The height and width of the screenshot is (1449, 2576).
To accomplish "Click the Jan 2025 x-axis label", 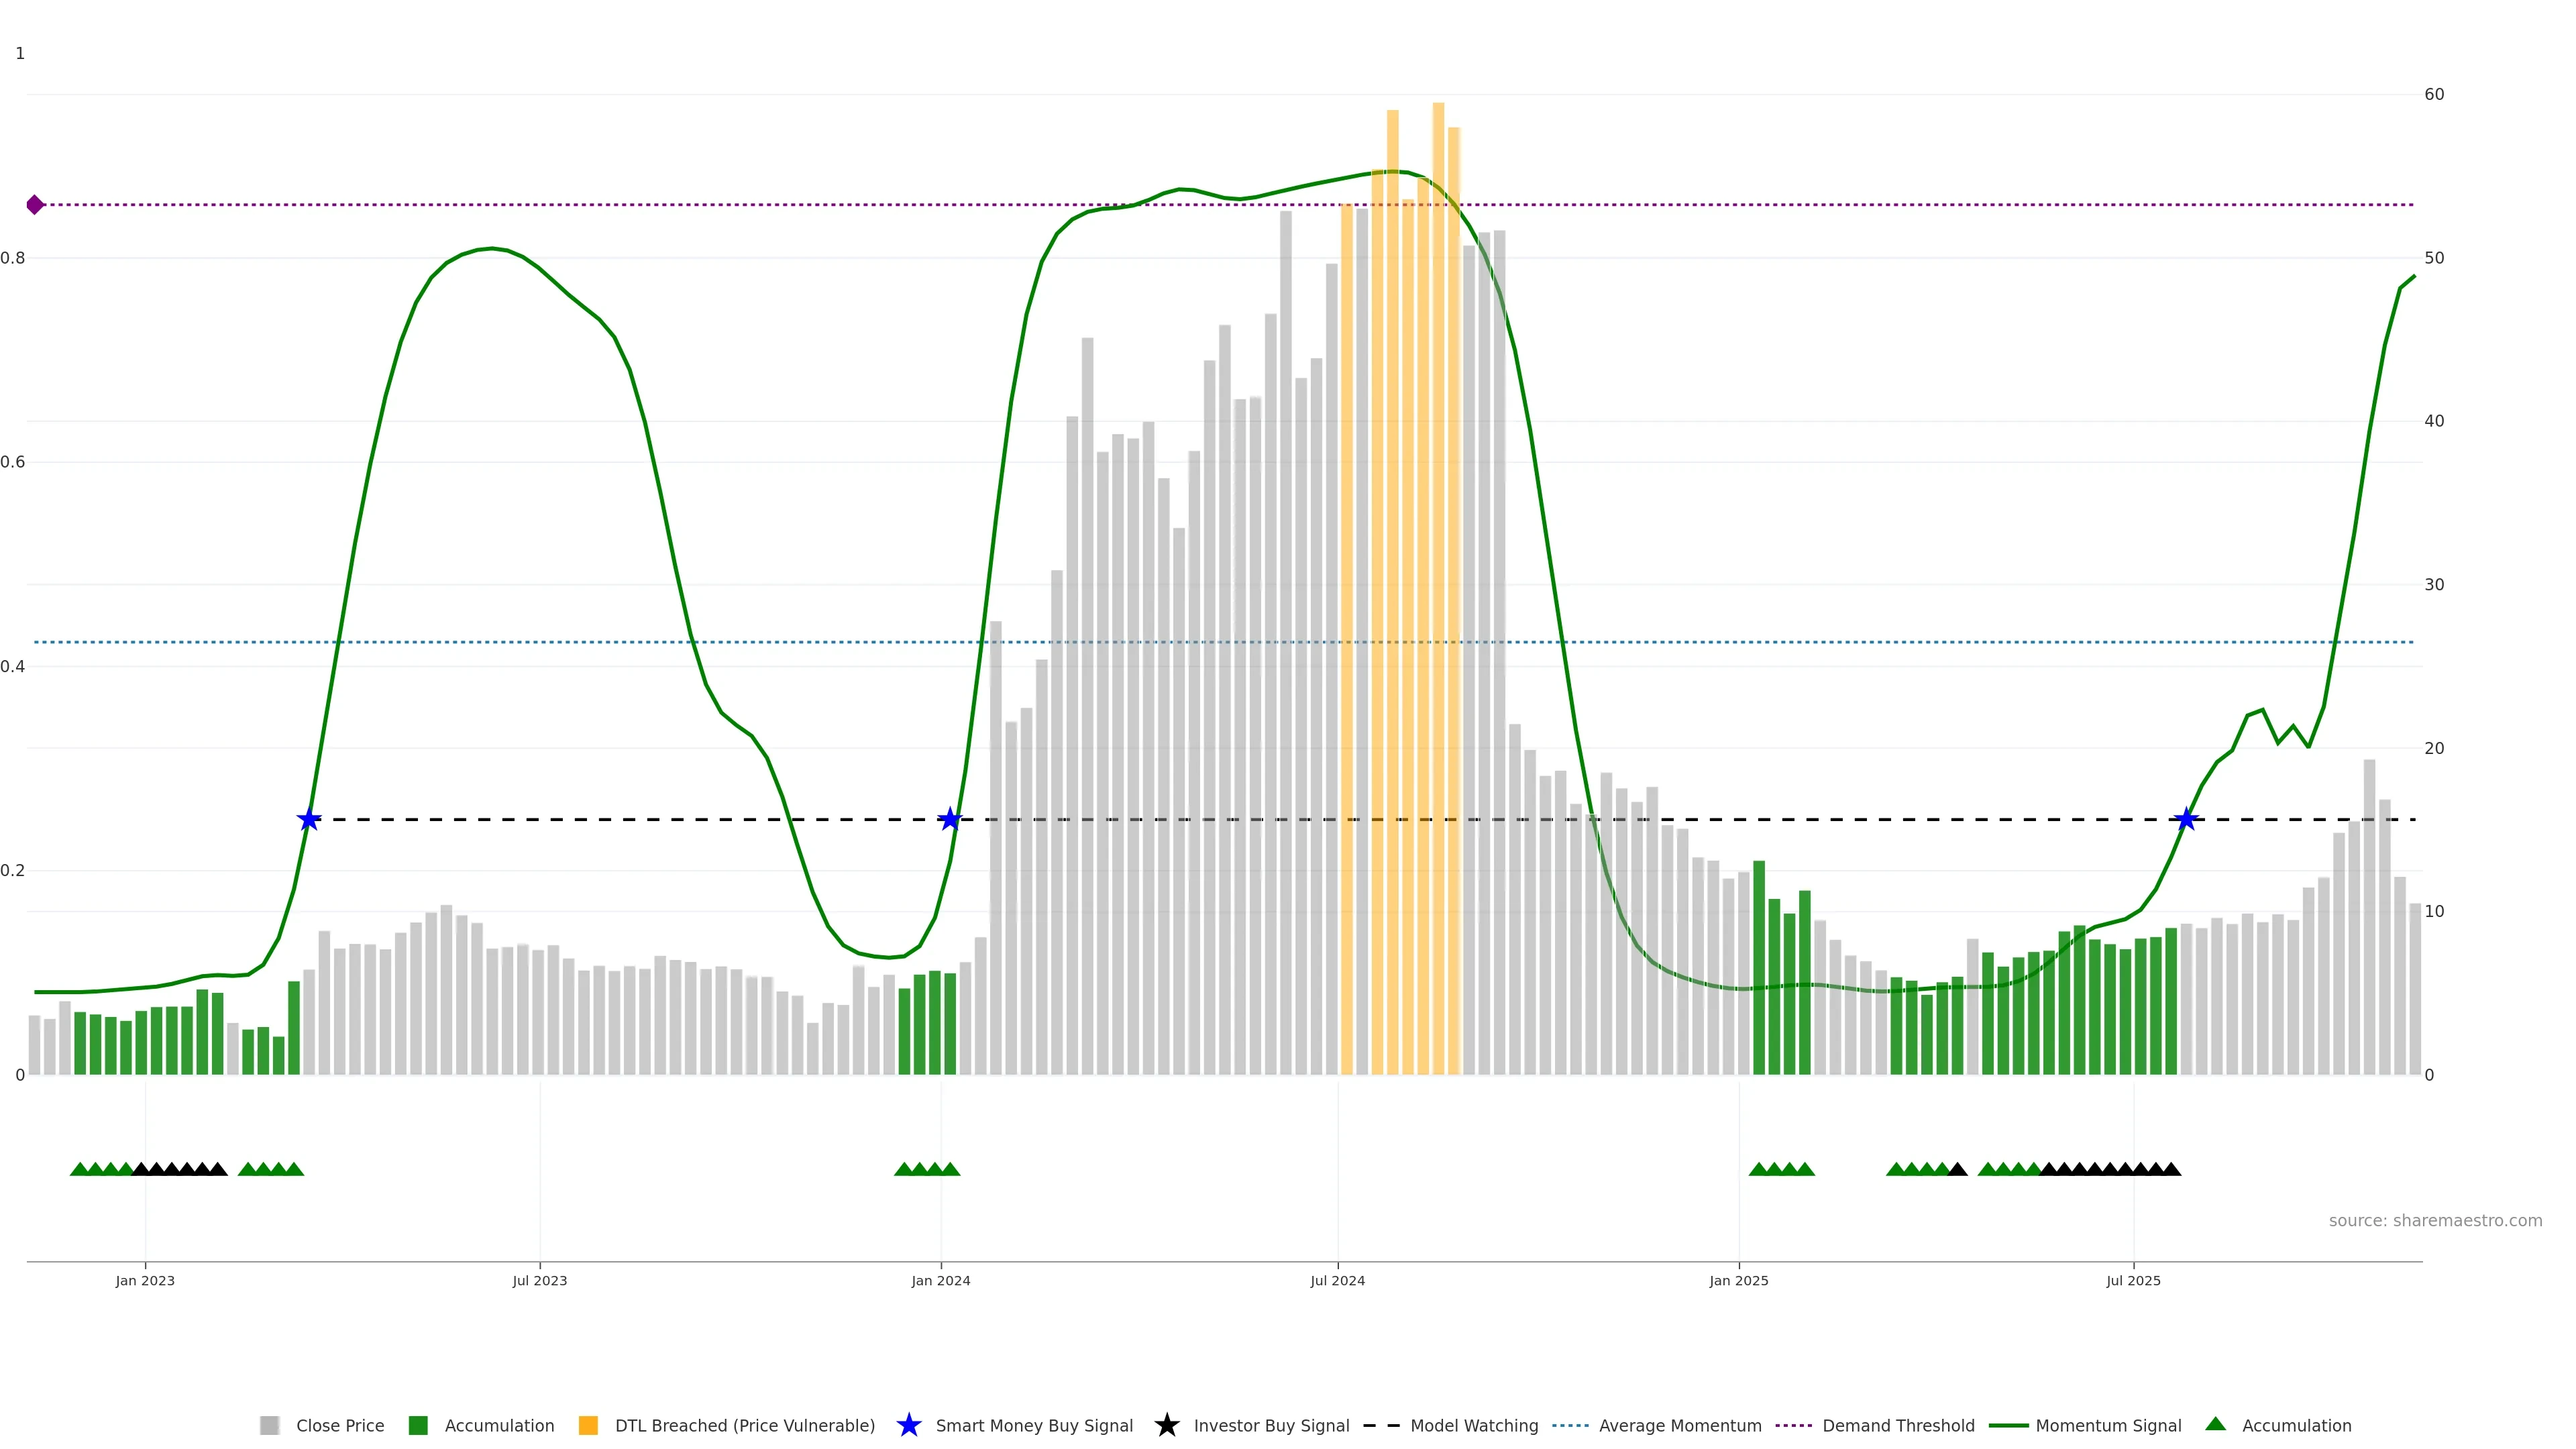I will pyautogui.click(x=1738, y=1281).
